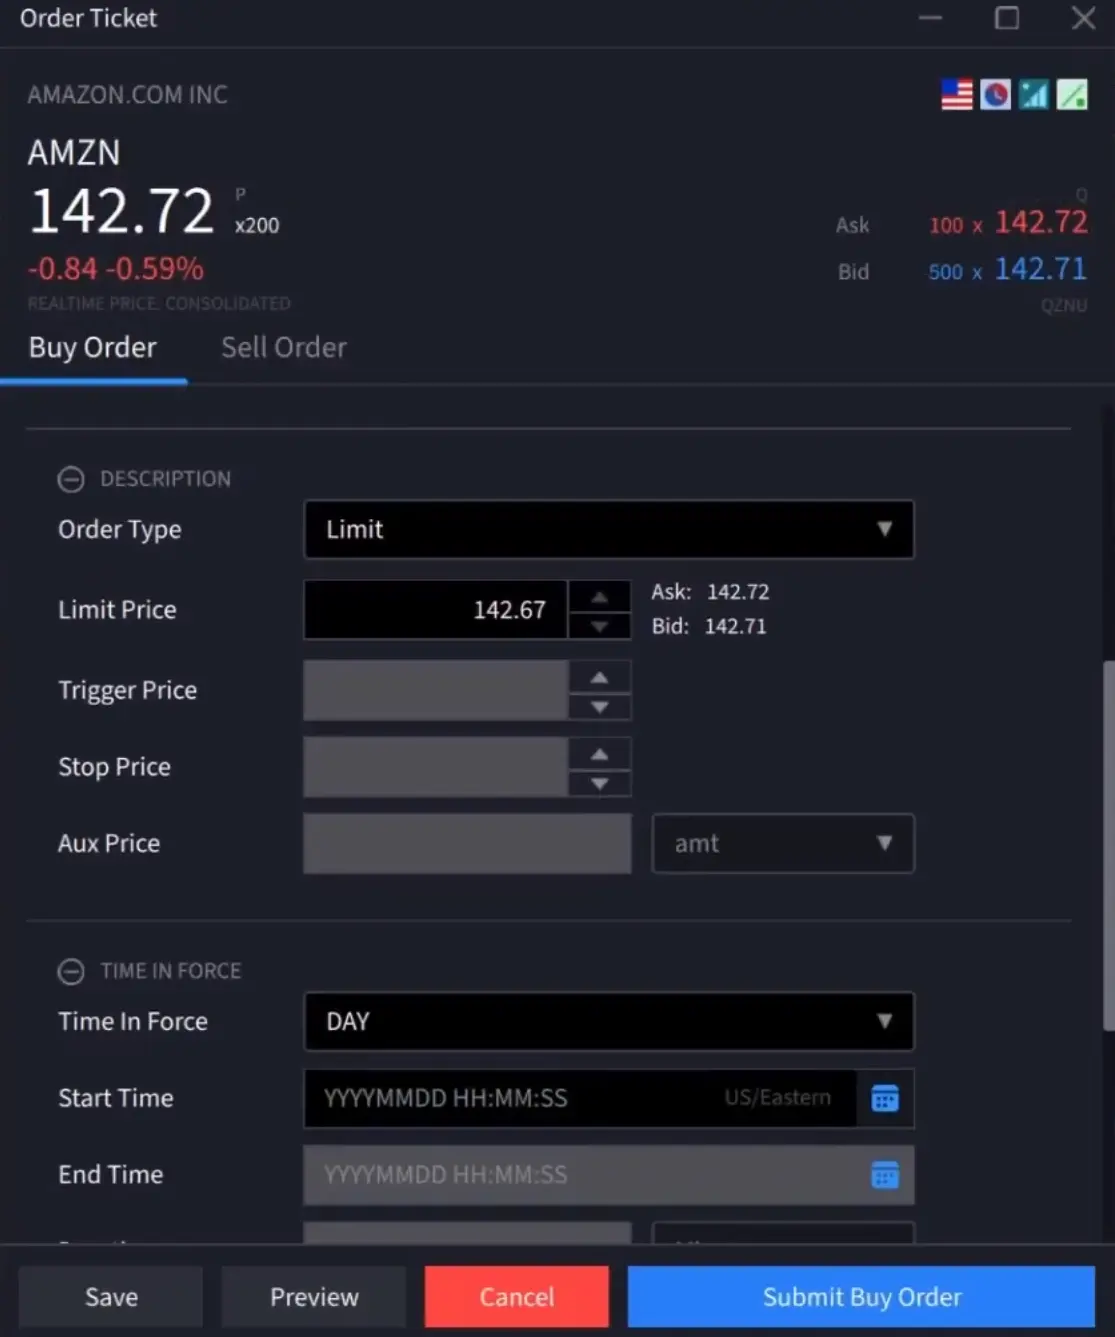Click the Stop Price down arrow
This screenshot has width=1115, height=1337.
[599, 783]
